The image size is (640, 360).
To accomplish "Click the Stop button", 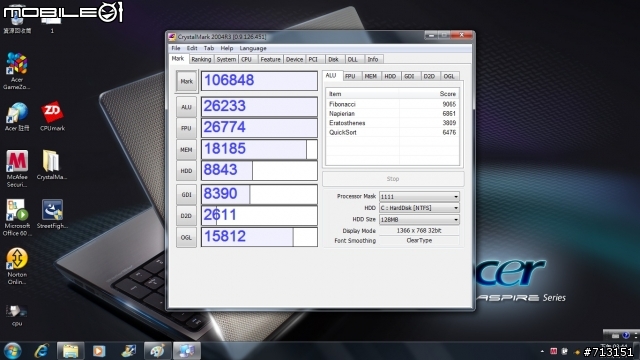I will 393,179.
